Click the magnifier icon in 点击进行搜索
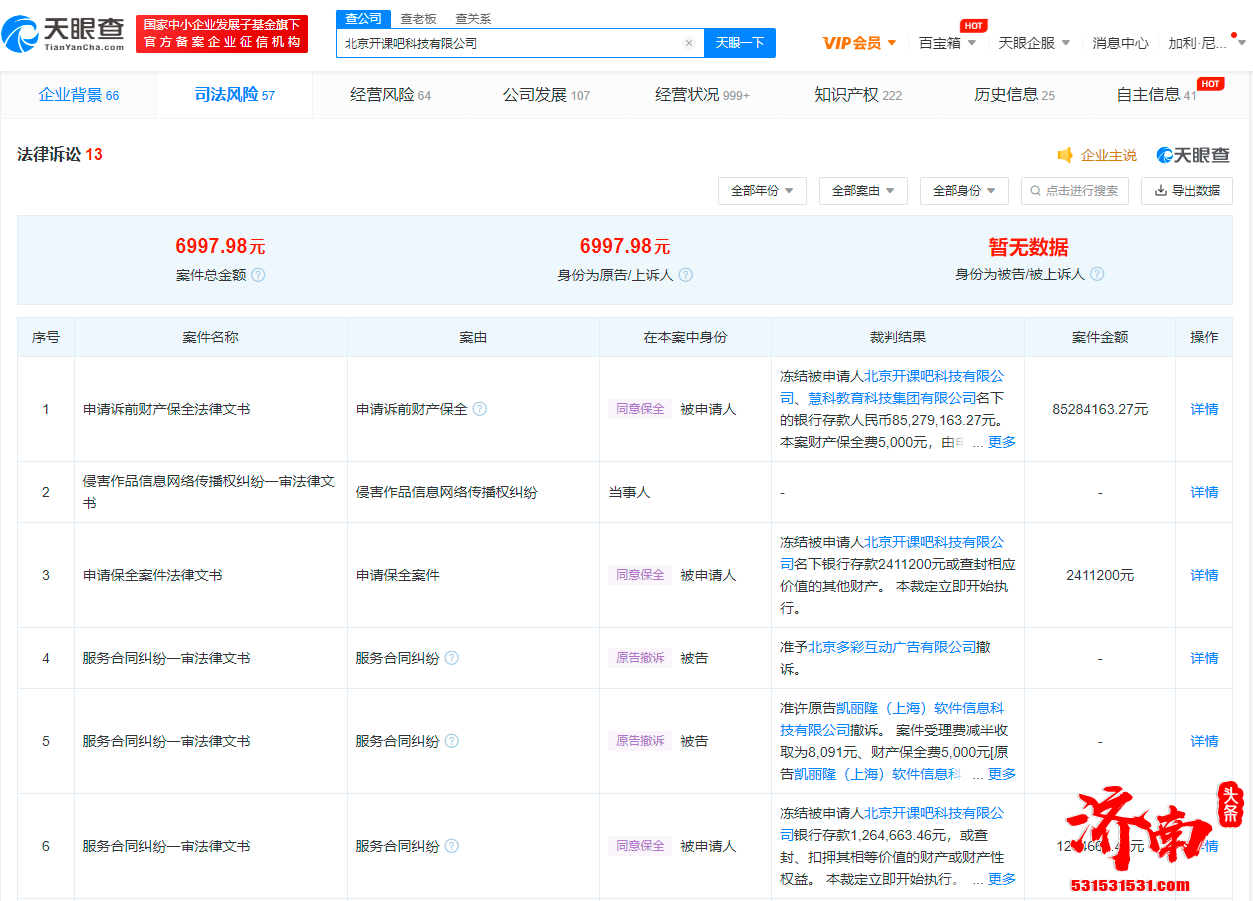The height and width of the screenshot is (901, 1253). [1034, 190]
